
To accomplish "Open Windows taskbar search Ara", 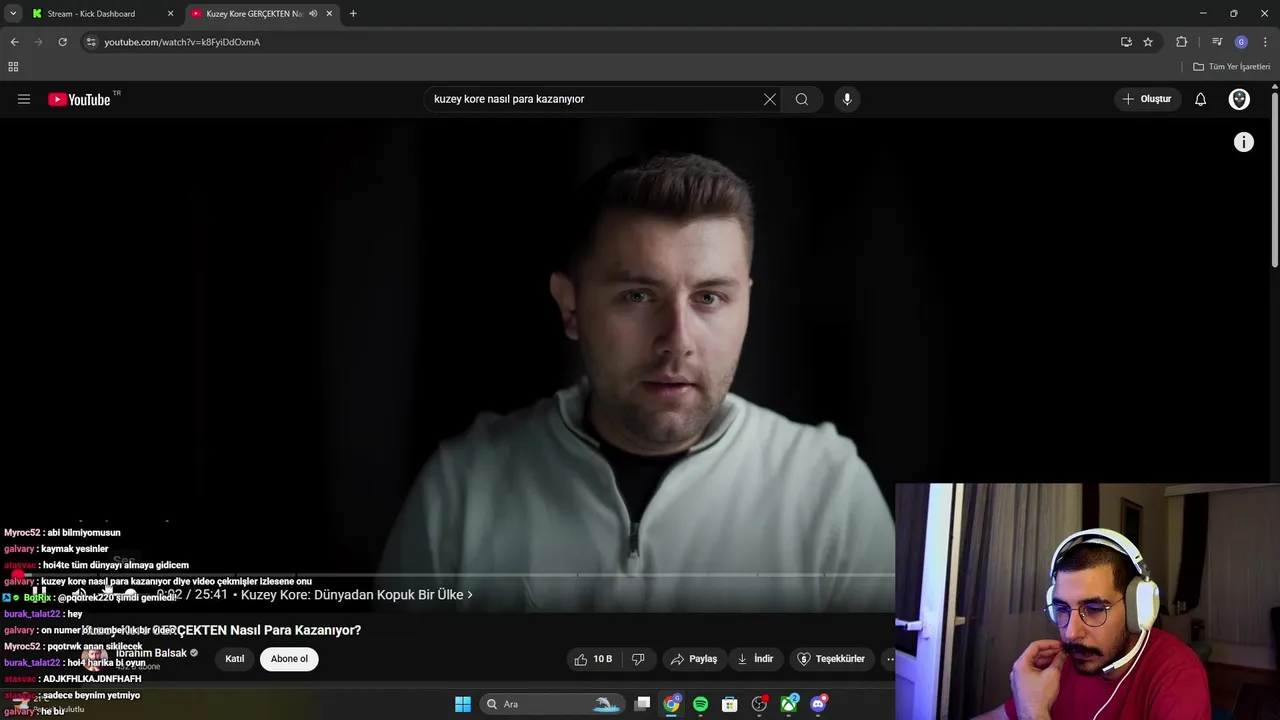I will [552, 704].
